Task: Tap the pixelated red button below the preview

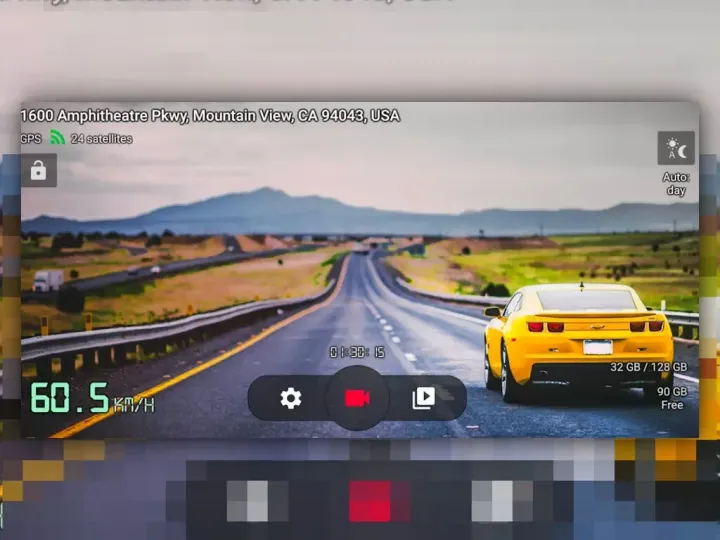Action: tap(370, 500)
